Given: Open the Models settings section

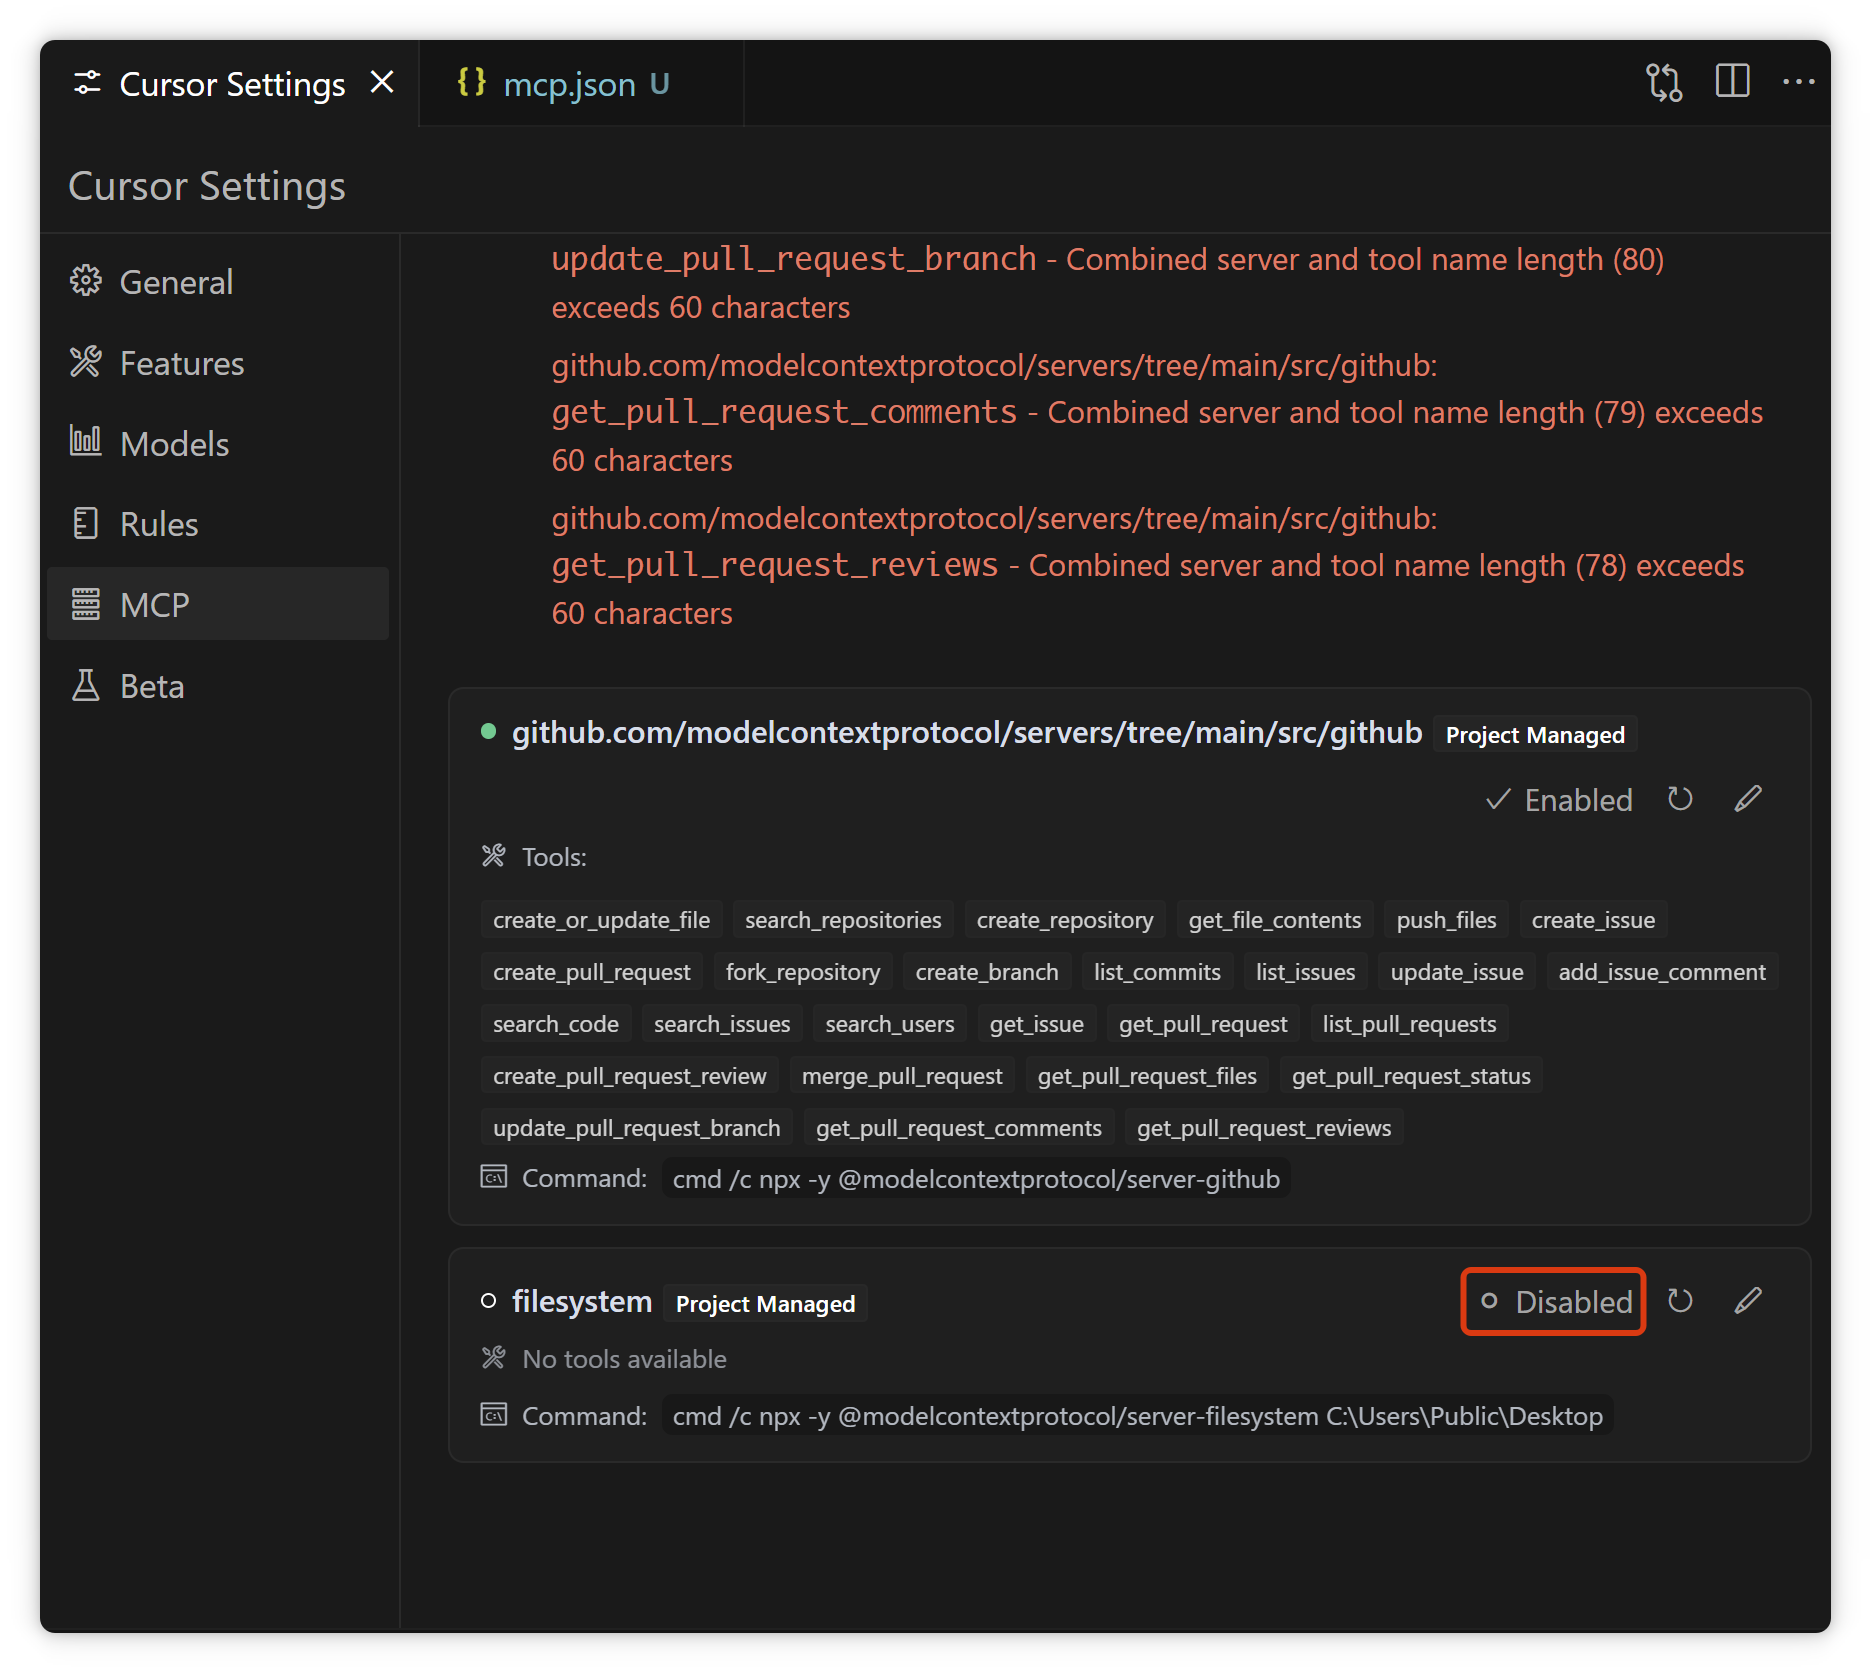Looking at the screenshot, I should (x=174, y=444).
